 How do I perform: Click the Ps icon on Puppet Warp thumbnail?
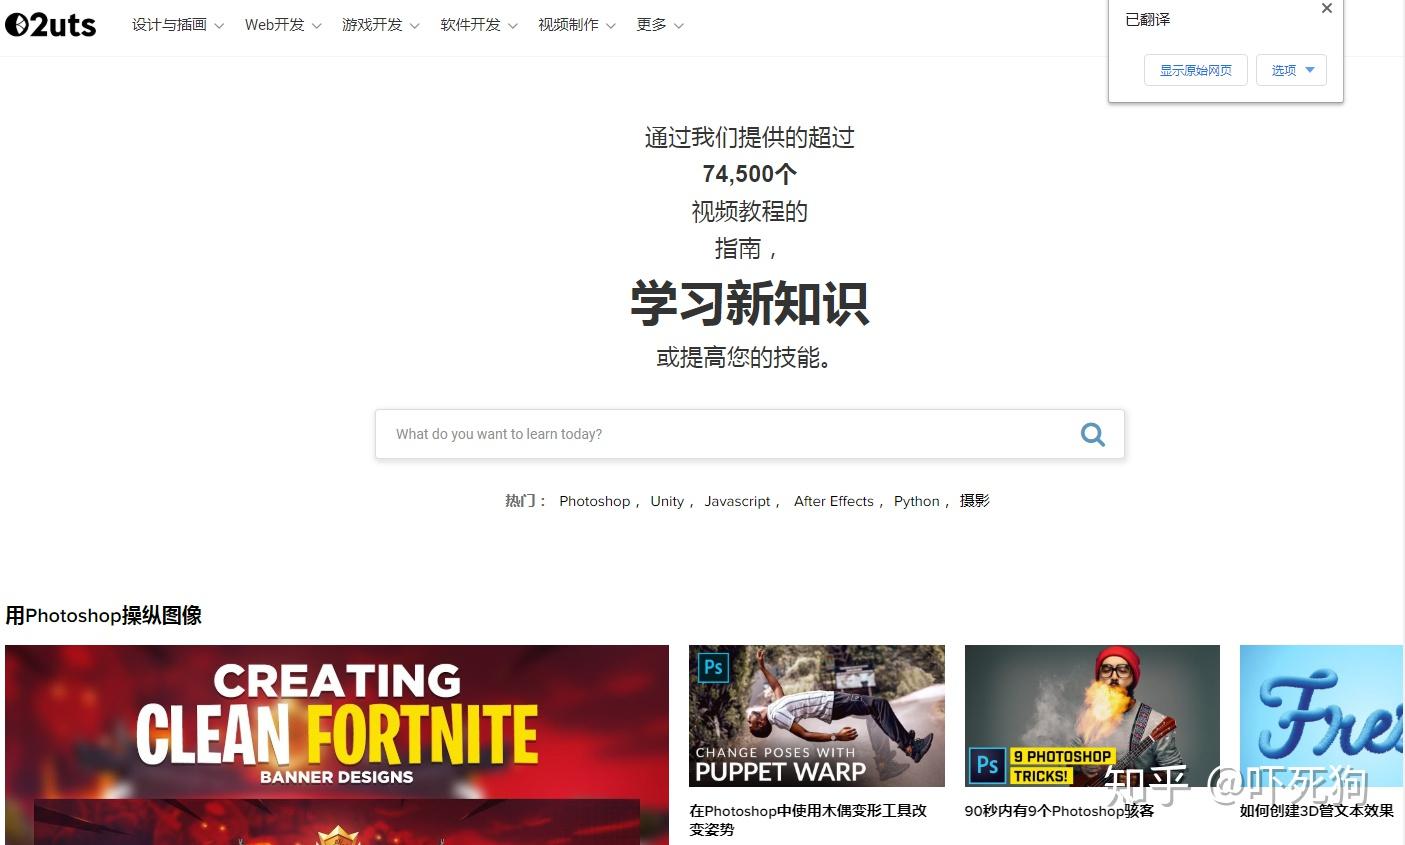tap(713, 667)
